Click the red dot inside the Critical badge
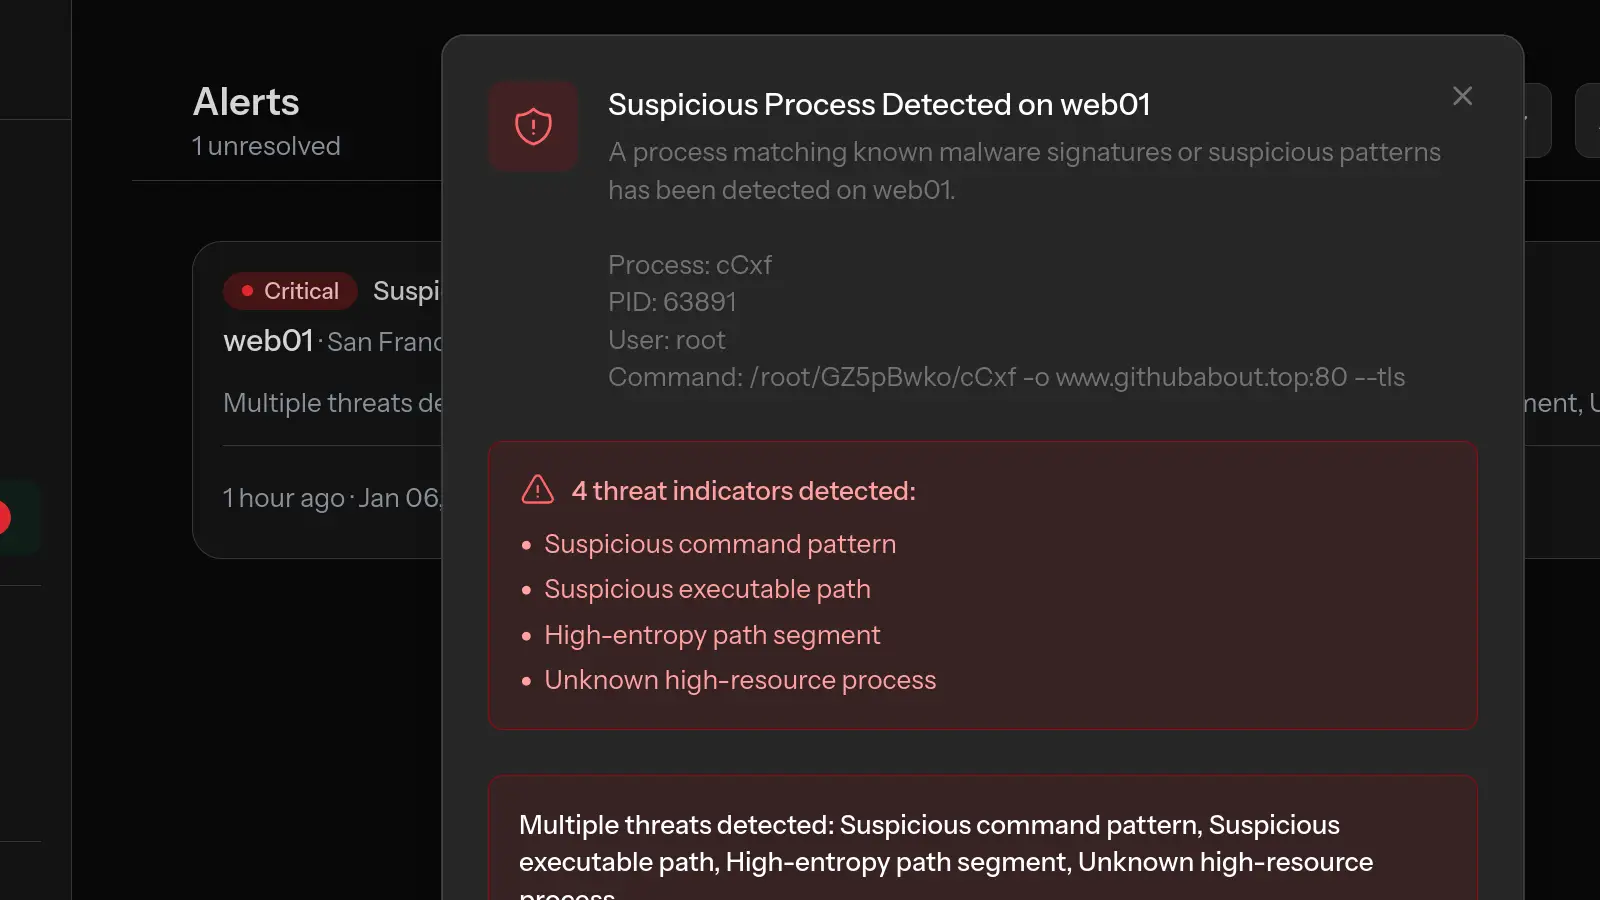Image resolution: width=1600 pixels, height=900 pixels. point(247,291)
